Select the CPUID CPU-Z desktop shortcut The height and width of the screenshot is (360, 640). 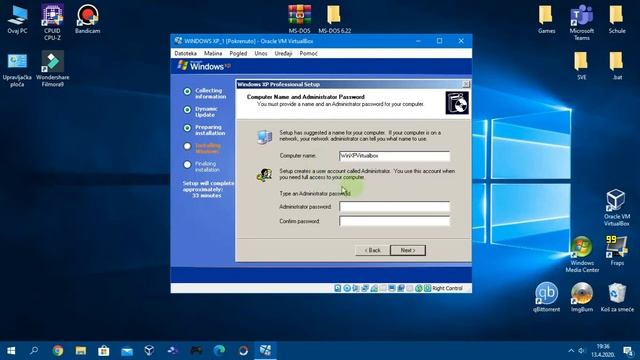click(52, 22)
